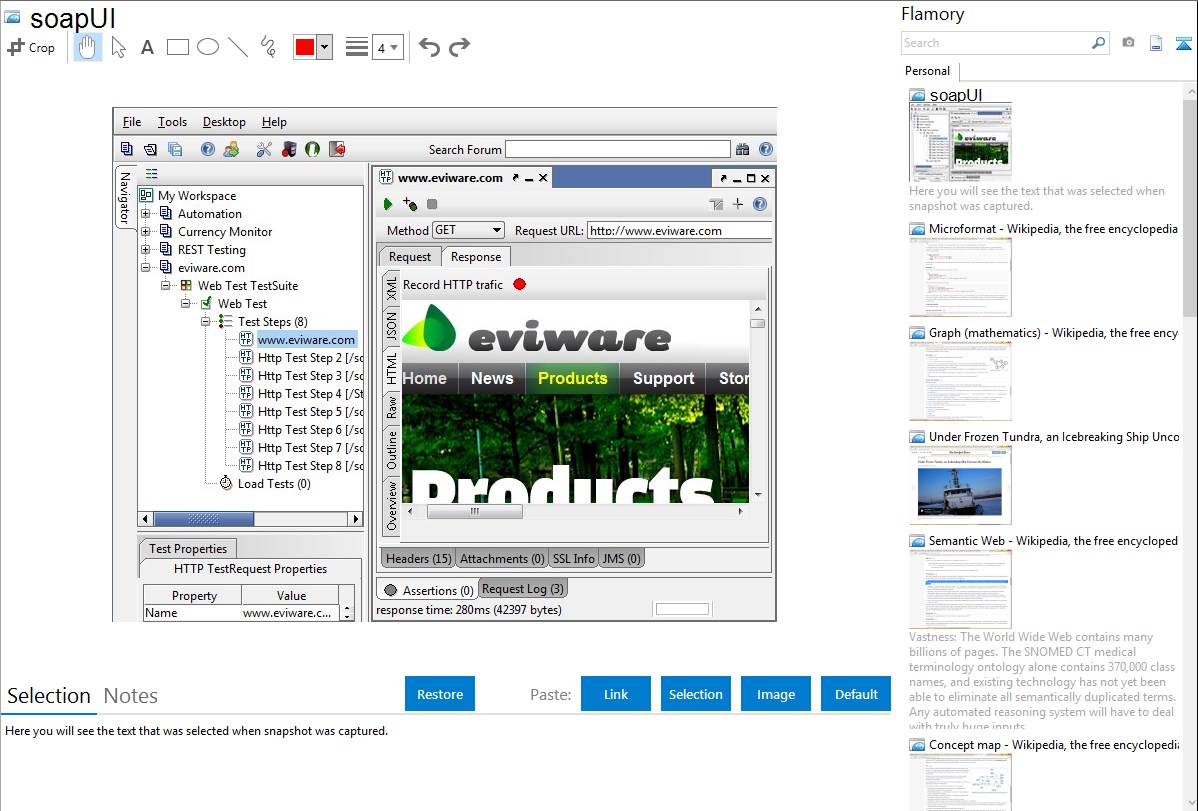The width and height of the screenshot is (1198, 811).
Task: Click the Search Forum input field
Action: (617, 149)
